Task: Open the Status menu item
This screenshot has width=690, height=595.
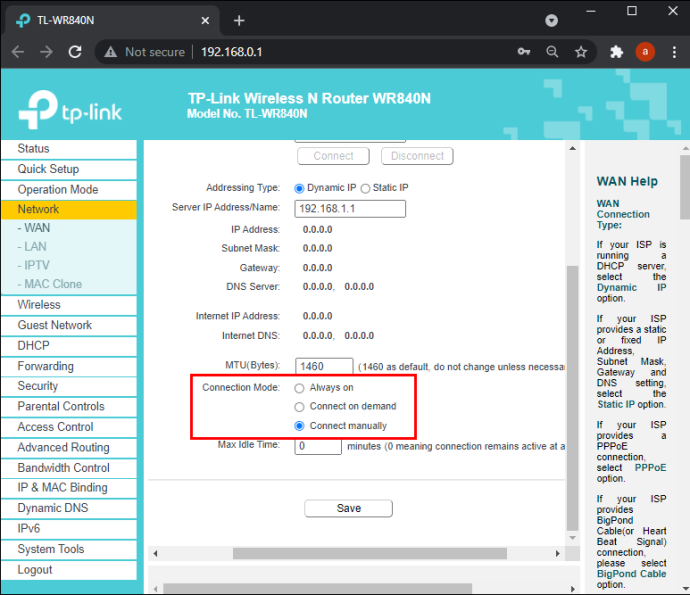Action: pos(69,149)
